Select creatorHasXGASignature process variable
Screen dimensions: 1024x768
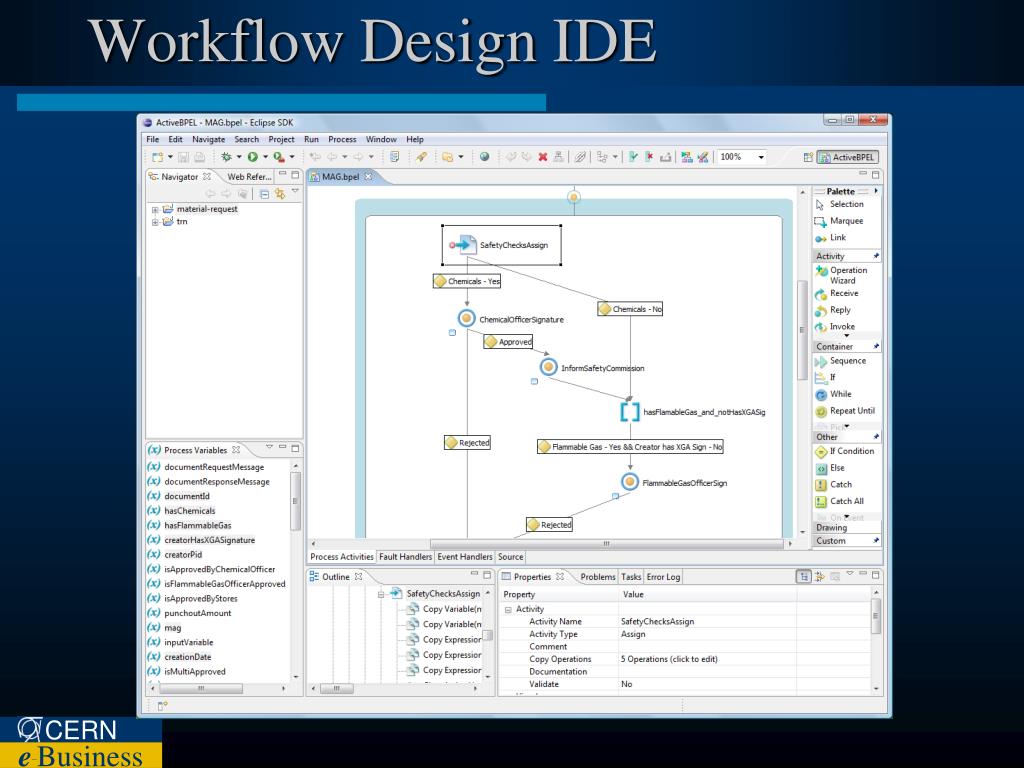tap(209, 540)
